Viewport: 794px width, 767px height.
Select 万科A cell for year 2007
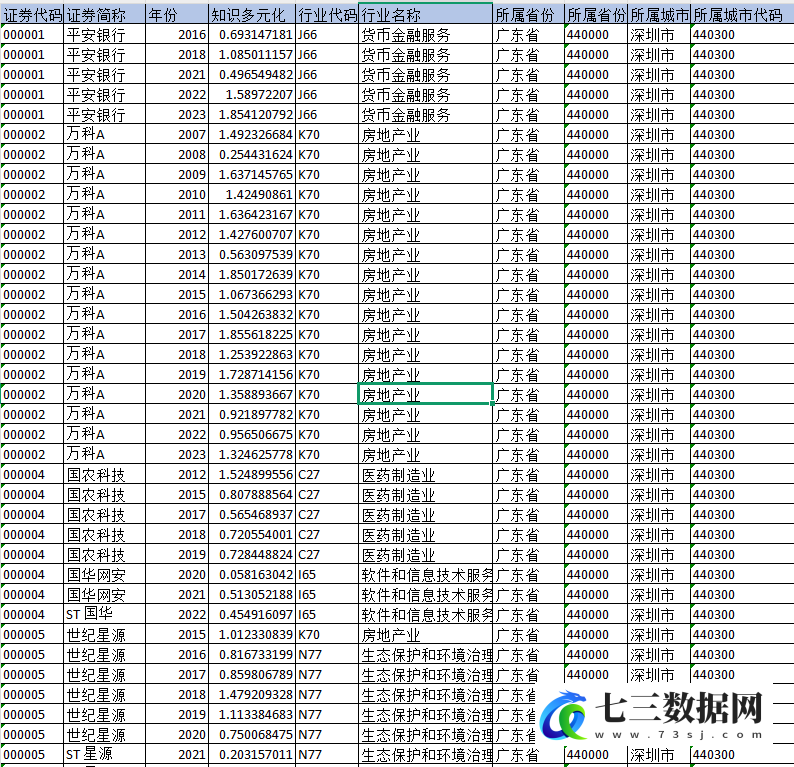coord(105,135)
